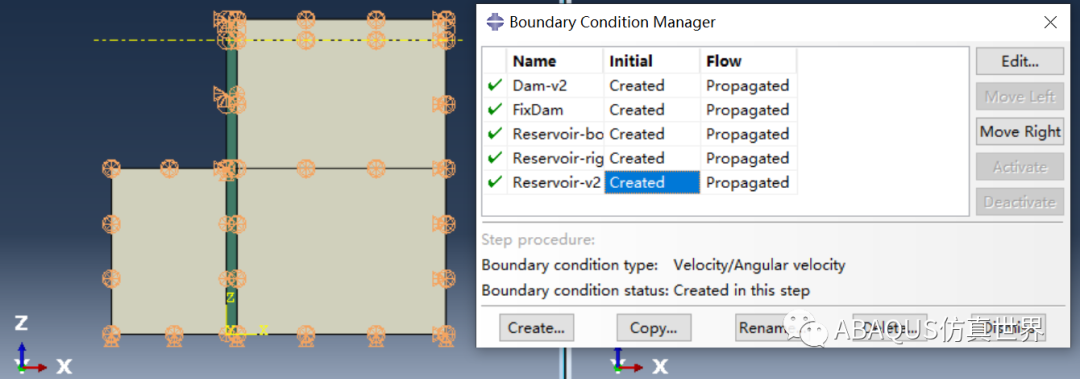Screen dimensions: 1080x379
Task: Select the highlighted Created cell for Reservoir-v2
Action: 652,183
